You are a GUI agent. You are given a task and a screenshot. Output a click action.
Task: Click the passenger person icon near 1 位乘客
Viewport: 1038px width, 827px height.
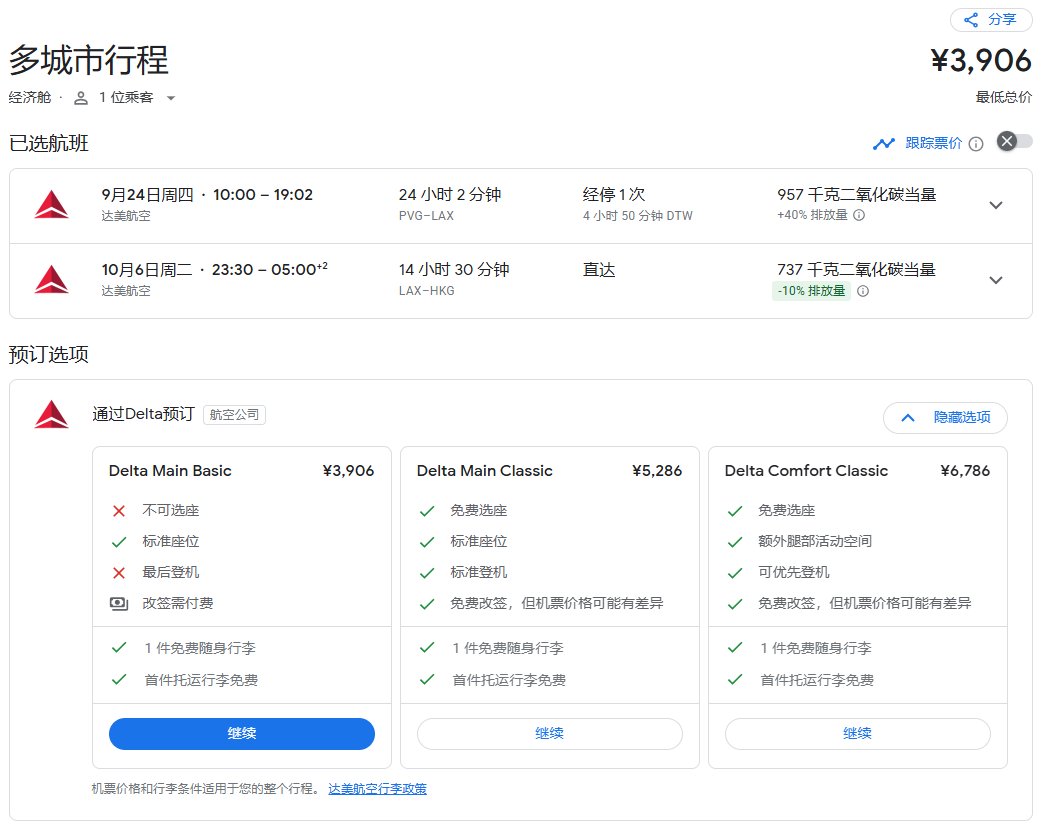[80, 97]
